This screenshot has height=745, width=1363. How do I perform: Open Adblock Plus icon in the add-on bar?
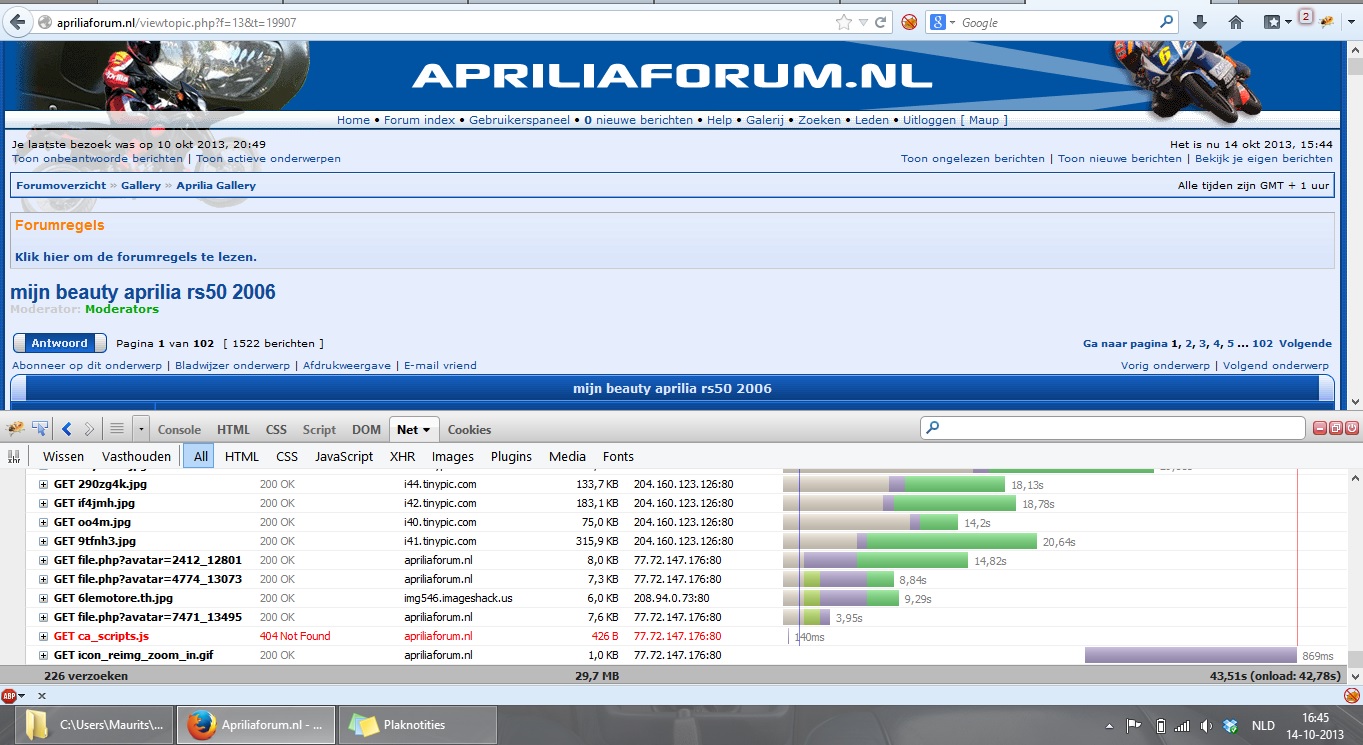click(10, 695)
